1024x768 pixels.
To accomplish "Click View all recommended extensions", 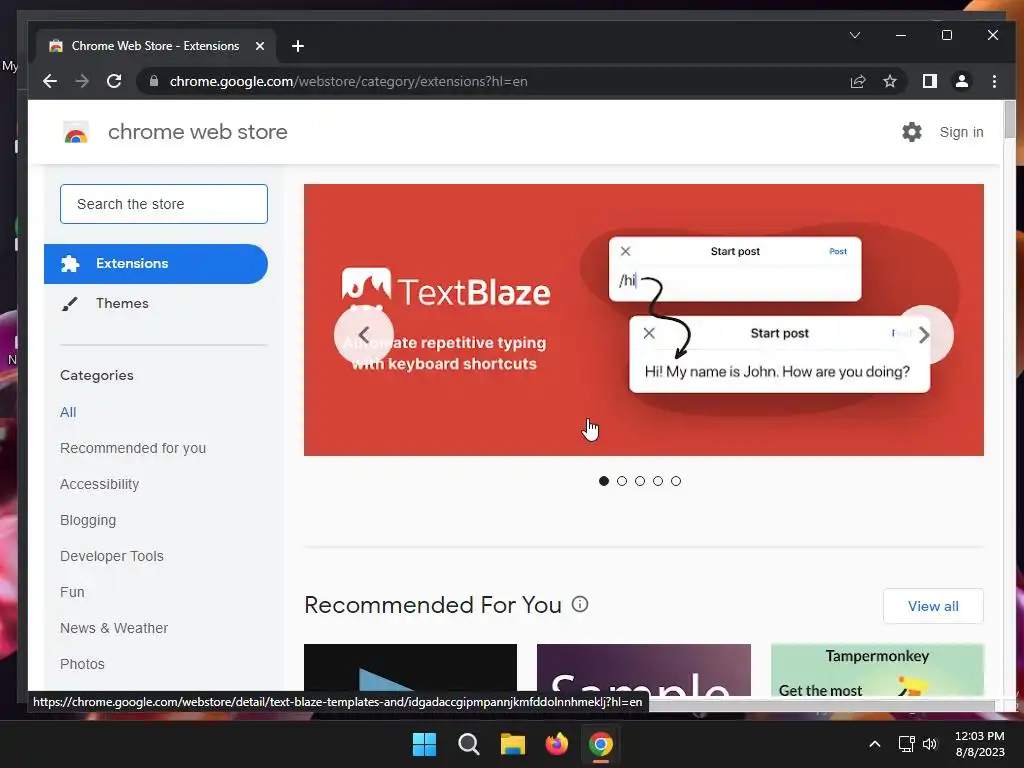I will pos(933,606).
